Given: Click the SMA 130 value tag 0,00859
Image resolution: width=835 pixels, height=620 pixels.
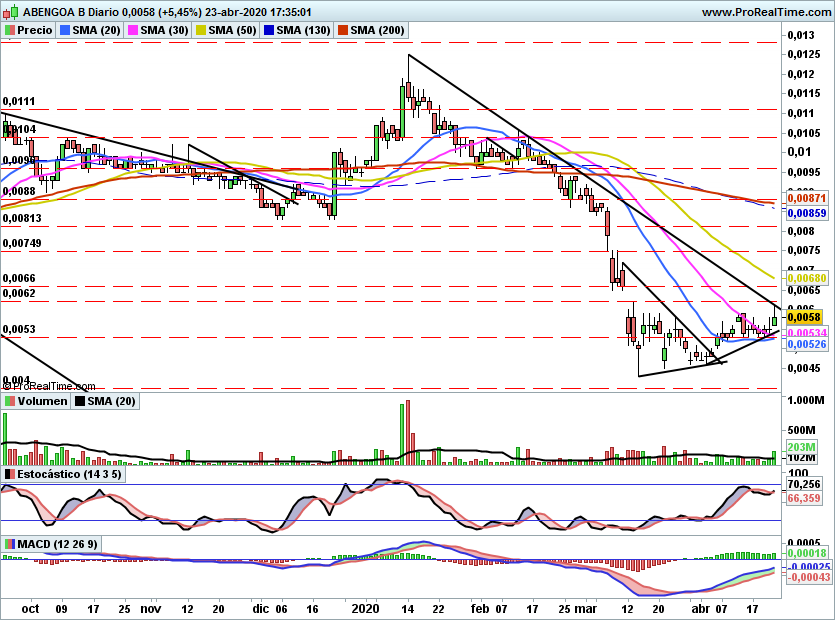Looking at the screenshot, I should (807, 213).
